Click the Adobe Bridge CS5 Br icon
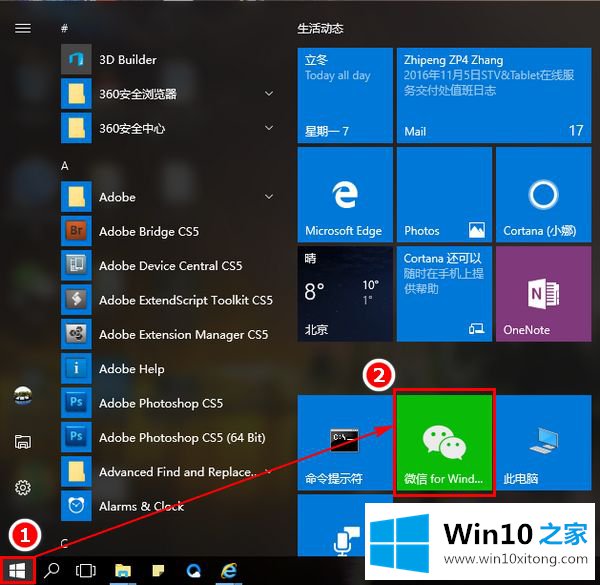 pos(76,231)
